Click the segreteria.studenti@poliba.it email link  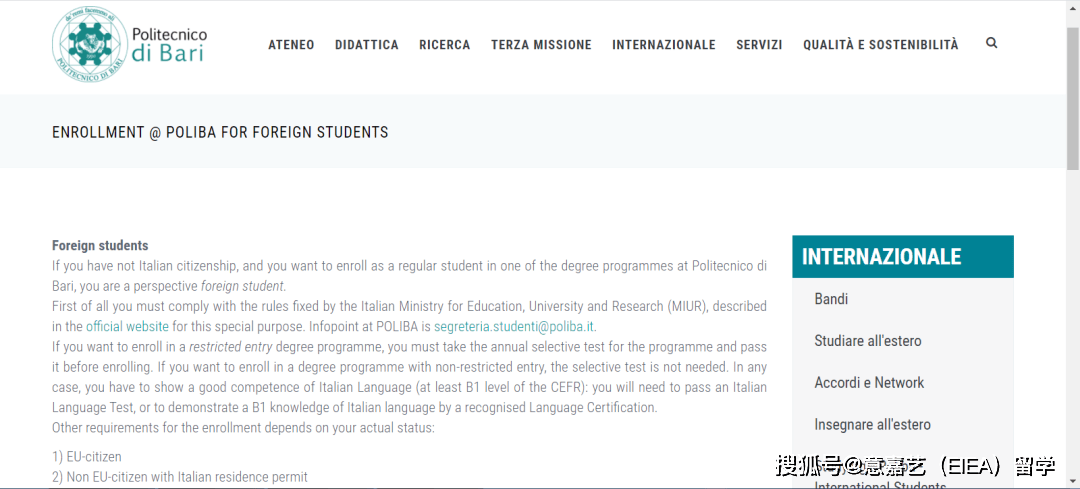[x=514, y=327]
